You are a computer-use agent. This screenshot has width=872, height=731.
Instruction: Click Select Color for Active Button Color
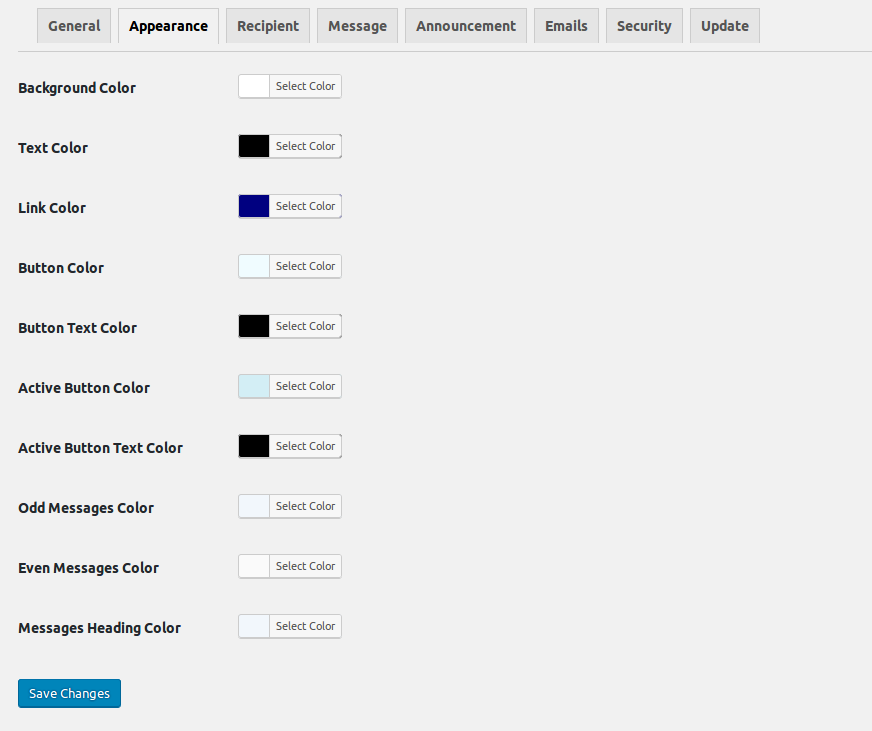(305, 387)
